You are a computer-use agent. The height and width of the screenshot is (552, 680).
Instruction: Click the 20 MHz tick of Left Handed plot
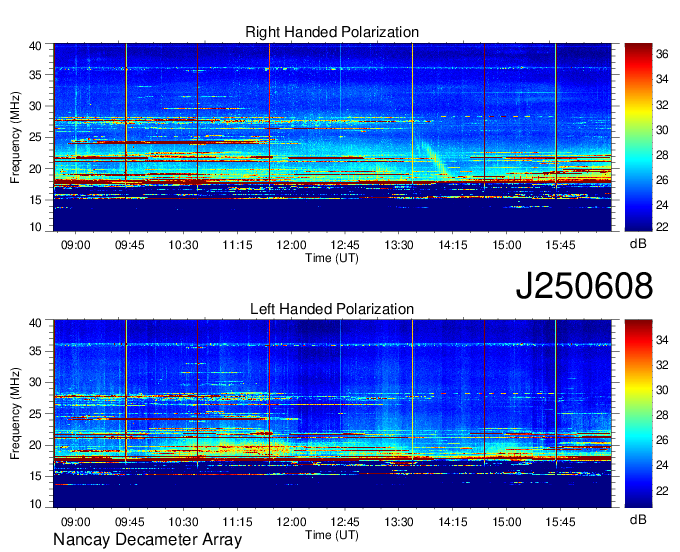[35, 445]
